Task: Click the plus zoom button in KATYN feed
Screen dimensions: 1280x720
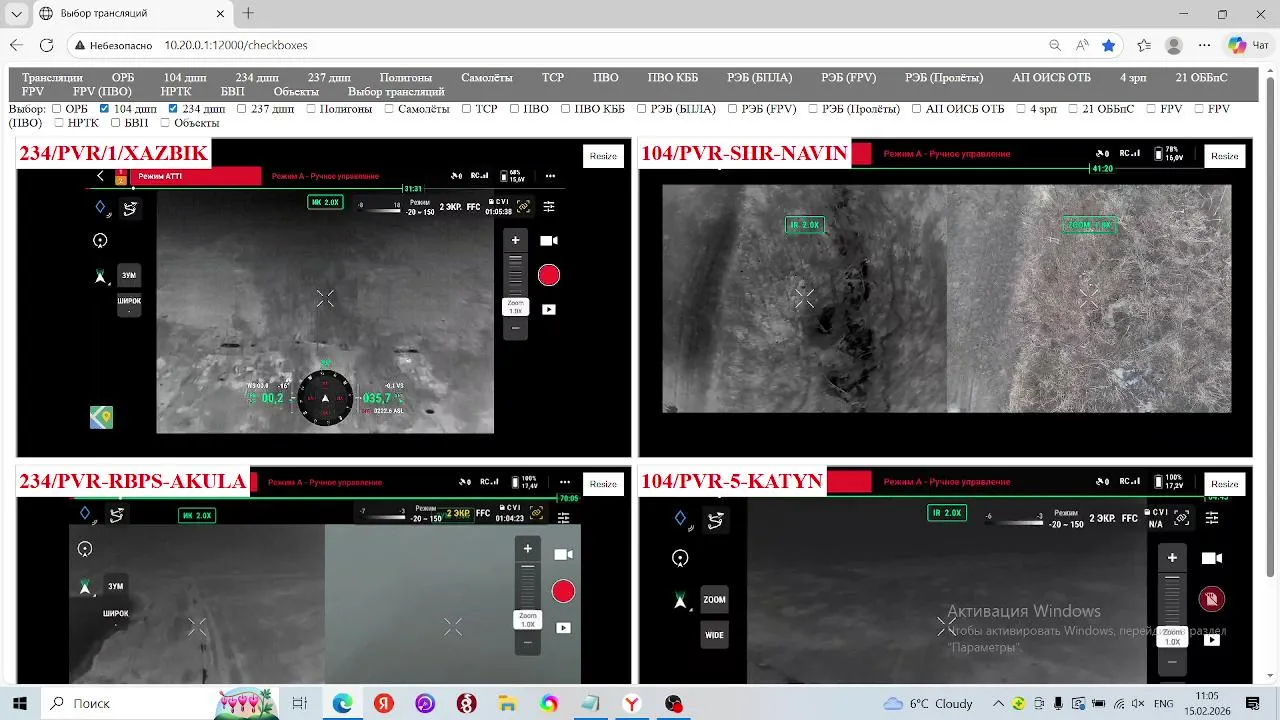Action: (x=1172, y=558)
